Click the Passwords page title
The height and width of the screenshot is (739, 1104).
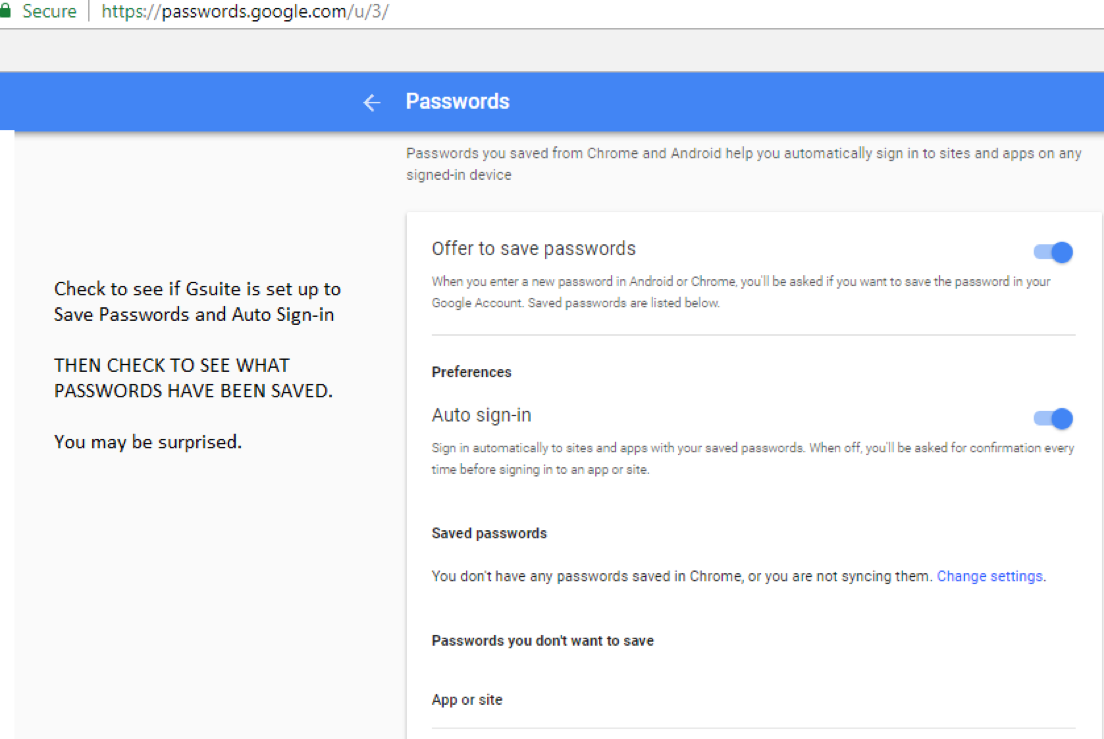(458, 101)
